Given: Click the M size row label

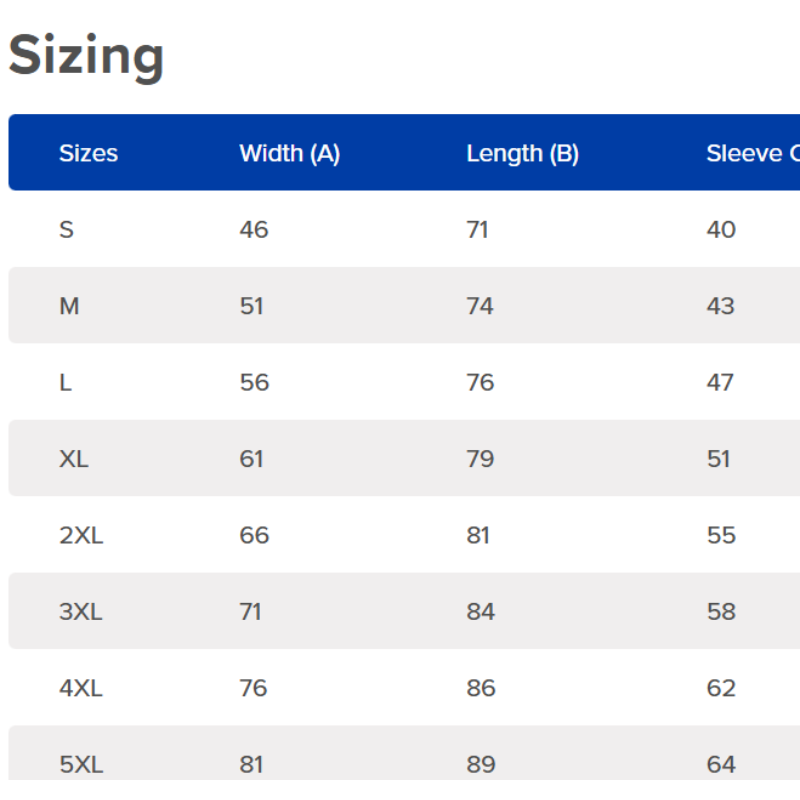Looking at the screenshot, I should tap(69, 306).
